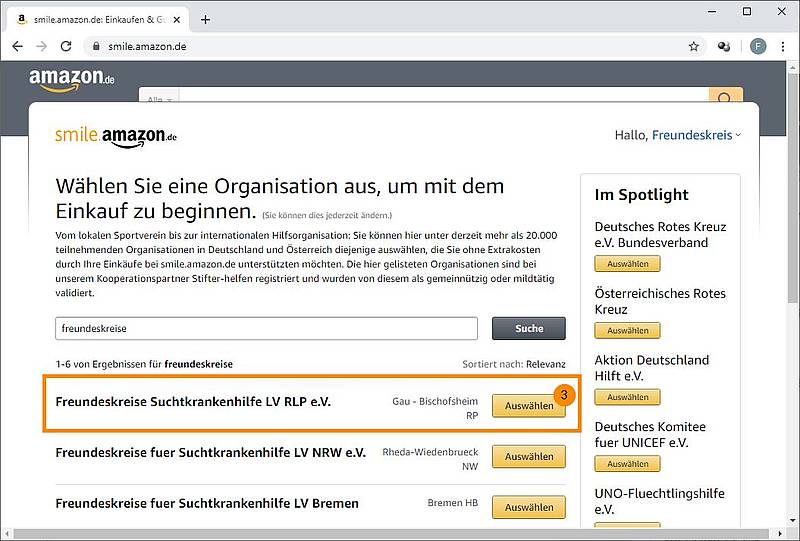Screen dimensions: 800x541
Task: Click Freundeskreise fuer Suchtkrankenhilfe LV Bremen name
Action: [x=207, y=503]
